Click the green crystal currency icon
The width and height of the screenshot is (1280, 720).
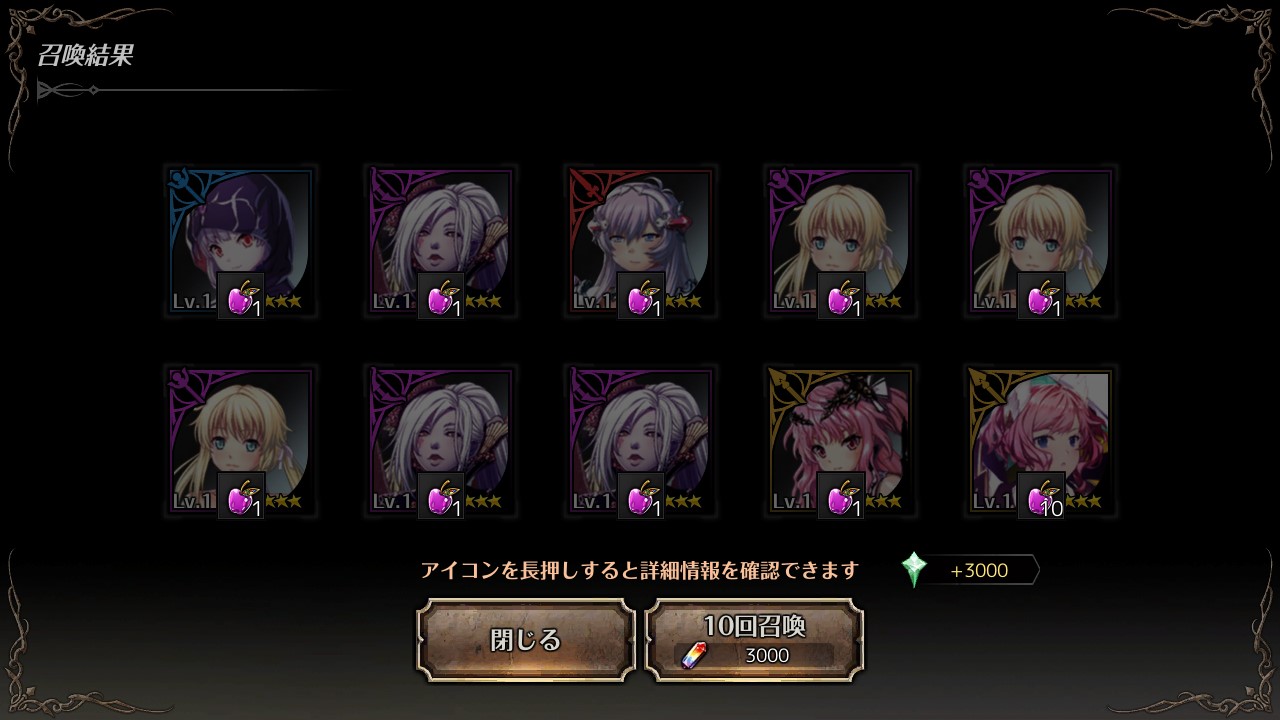click(x=914, y=570)
